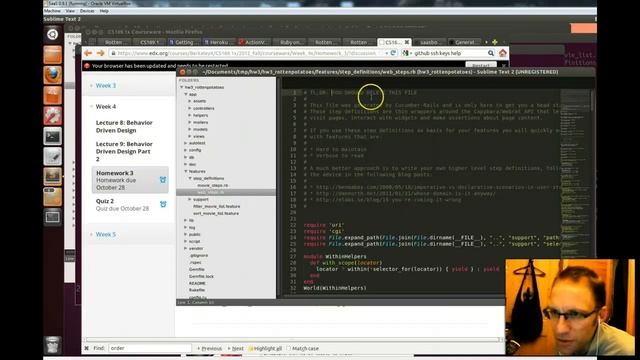Click the search magnifier in Firefox search box

491,53
